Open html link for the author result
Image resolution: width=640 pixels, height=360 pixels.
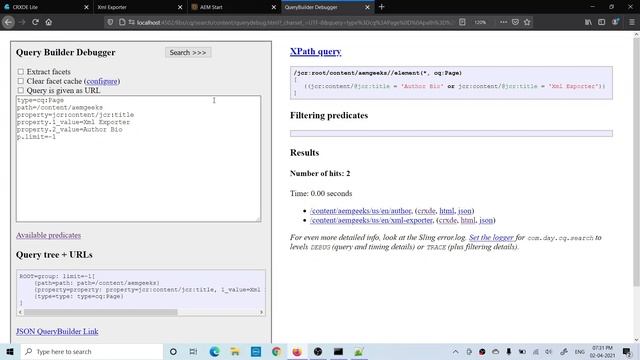point(447,211)
